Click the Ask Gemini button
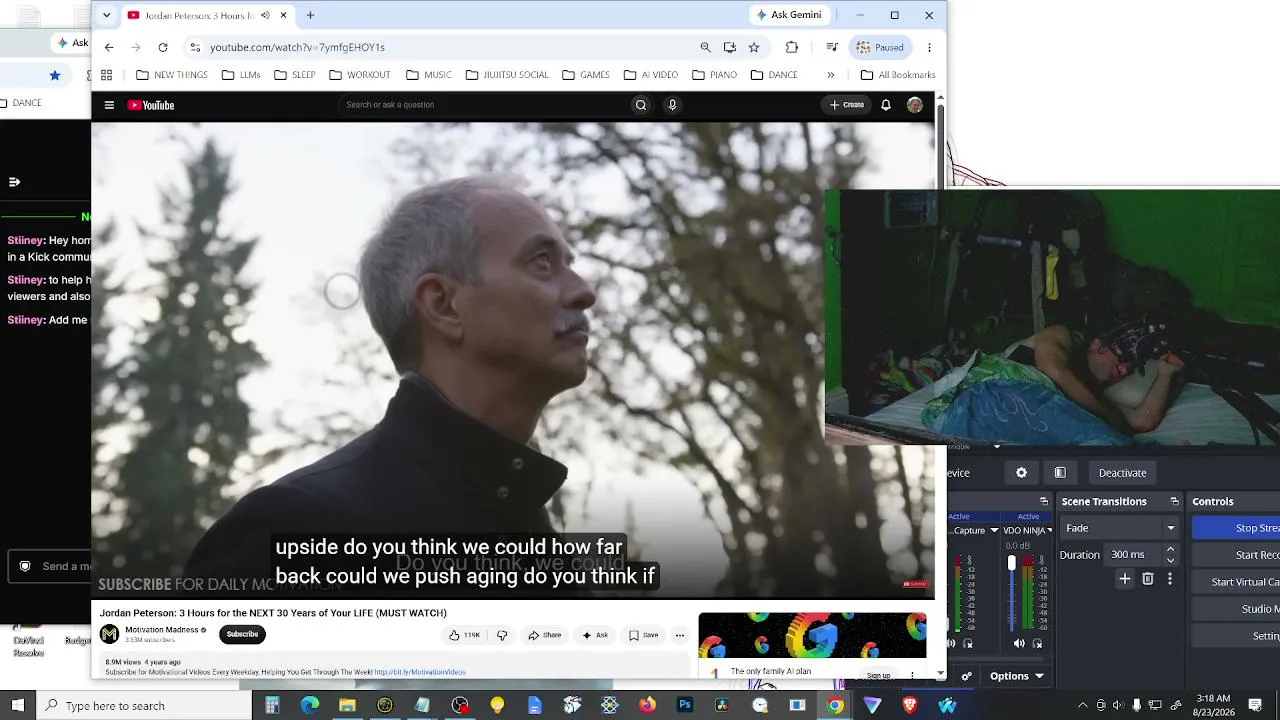Screen dimensions: 1280x720 (789, 15)
